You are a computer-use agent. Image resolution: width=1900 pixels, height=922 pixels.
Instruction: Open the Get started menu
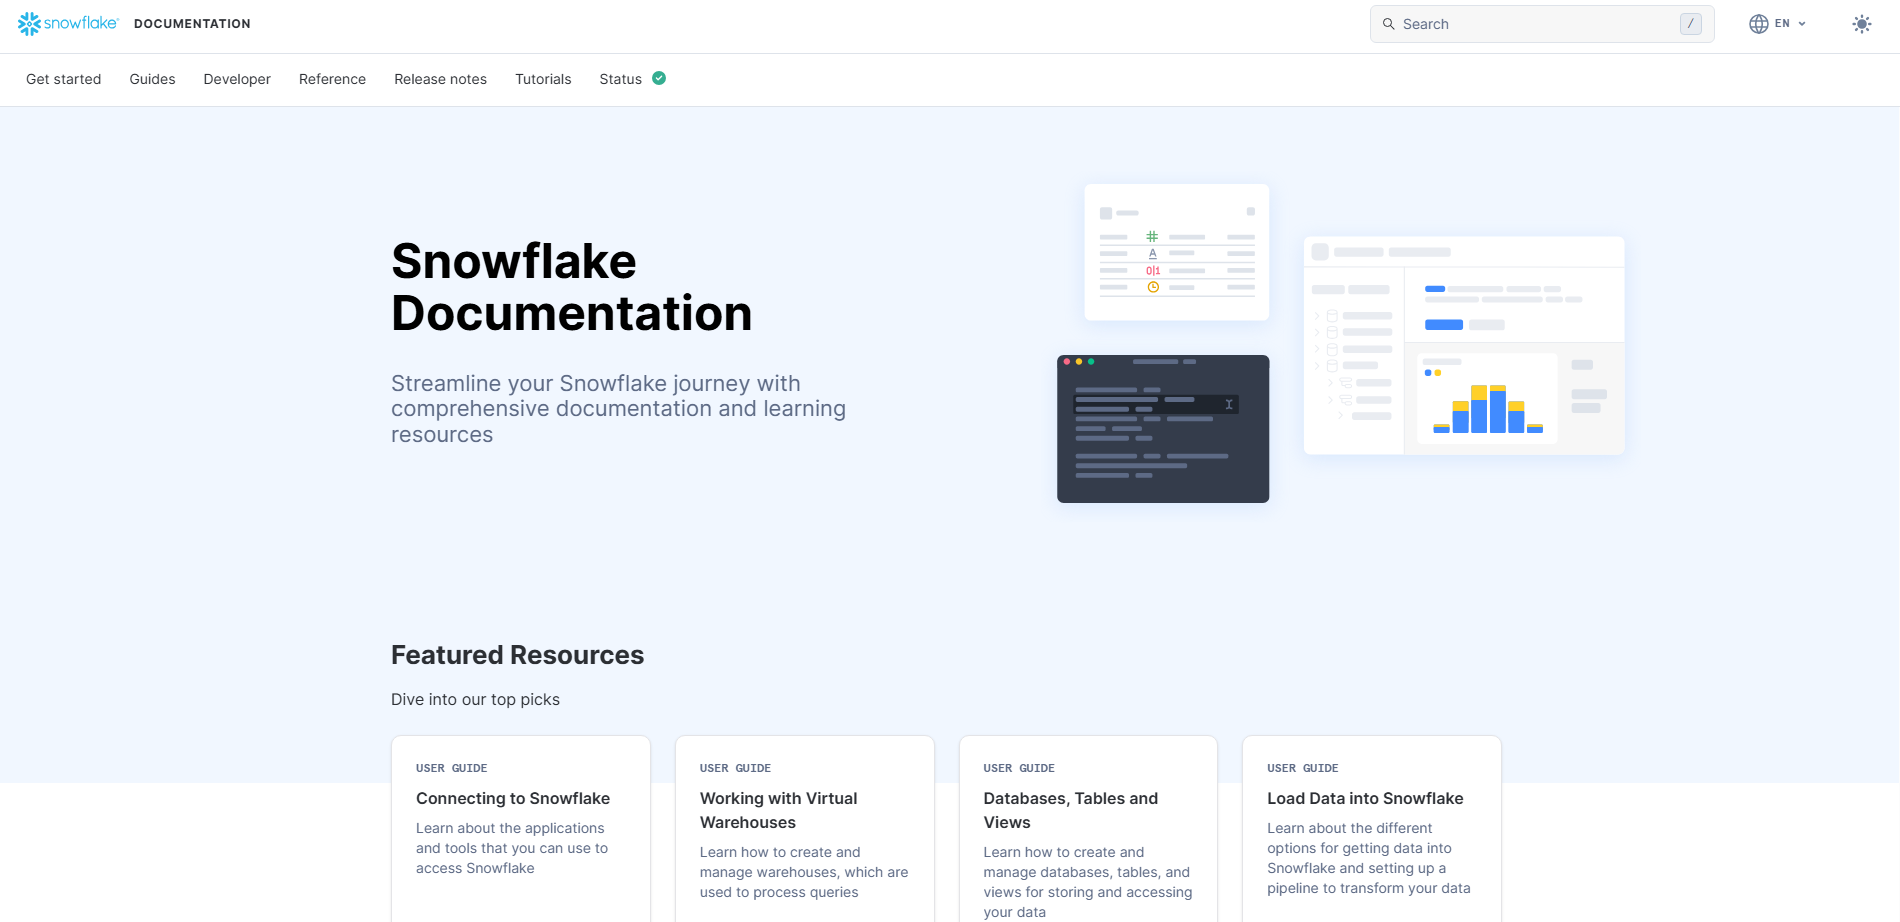[x=63, y=79]
